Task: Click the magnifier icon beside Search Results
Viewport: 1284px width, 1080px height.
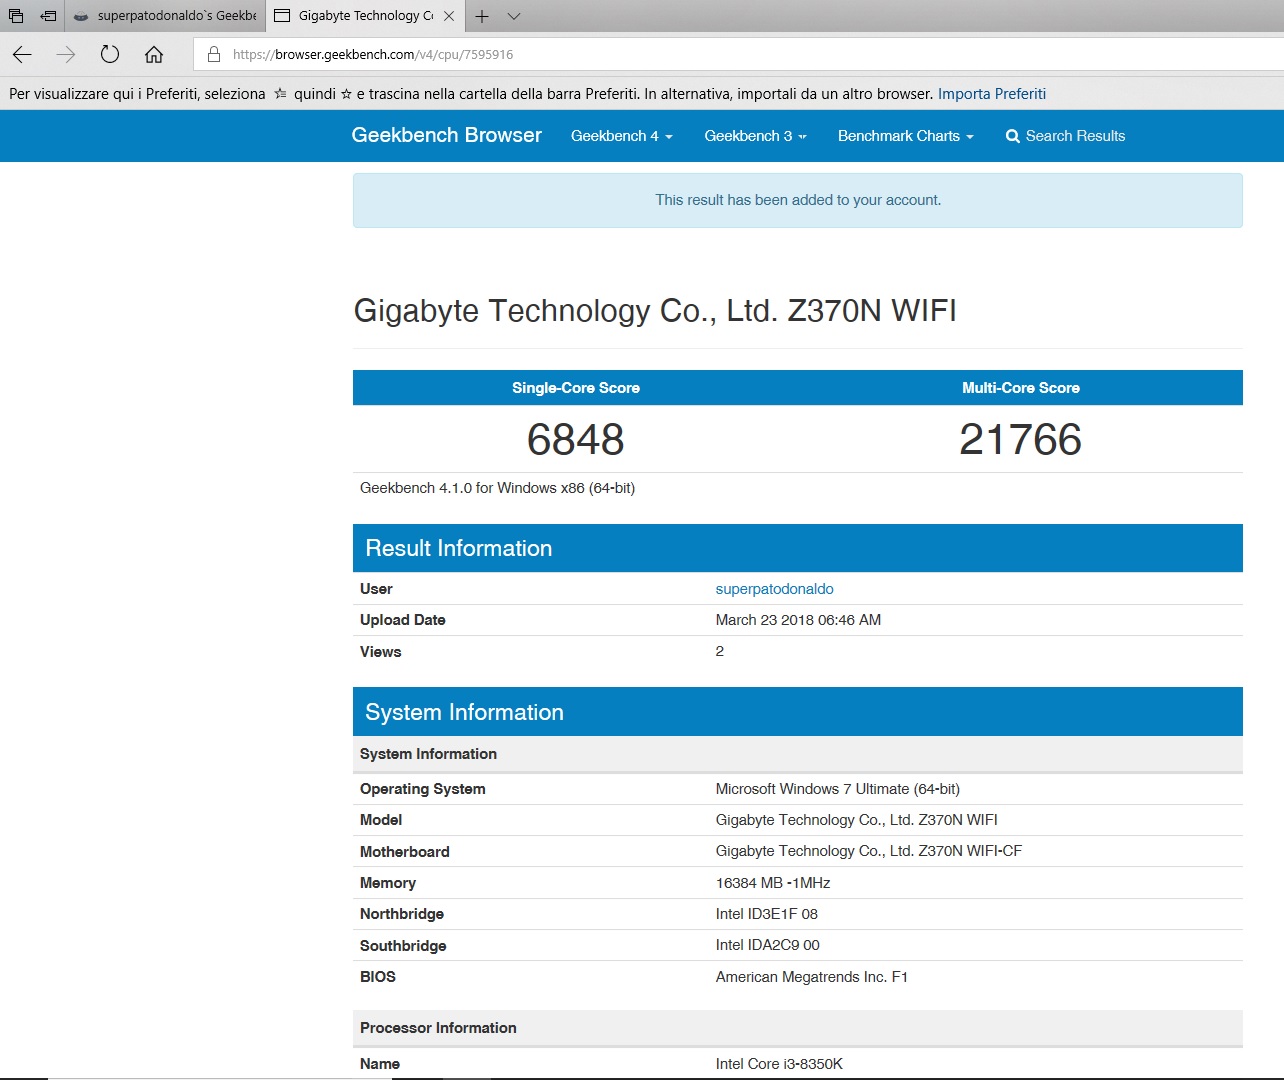Action: (x=1013, y=136)
